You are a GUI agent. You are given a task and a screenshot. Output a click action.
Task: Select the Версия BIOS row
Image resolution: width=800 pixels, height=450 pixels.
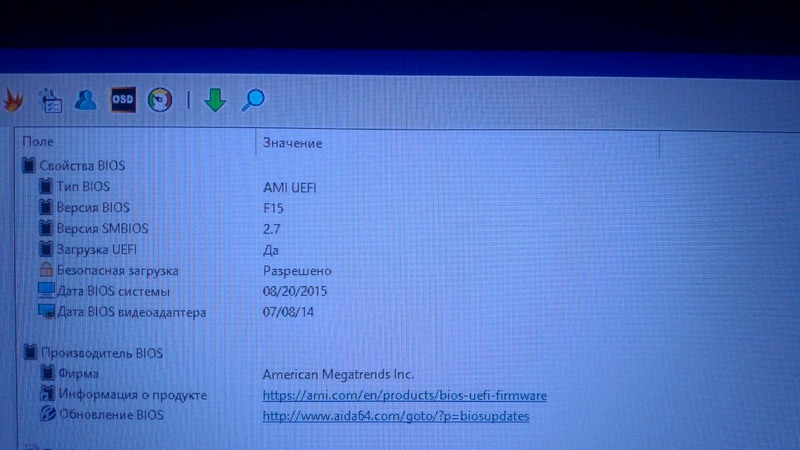click(x=93, y=207)
